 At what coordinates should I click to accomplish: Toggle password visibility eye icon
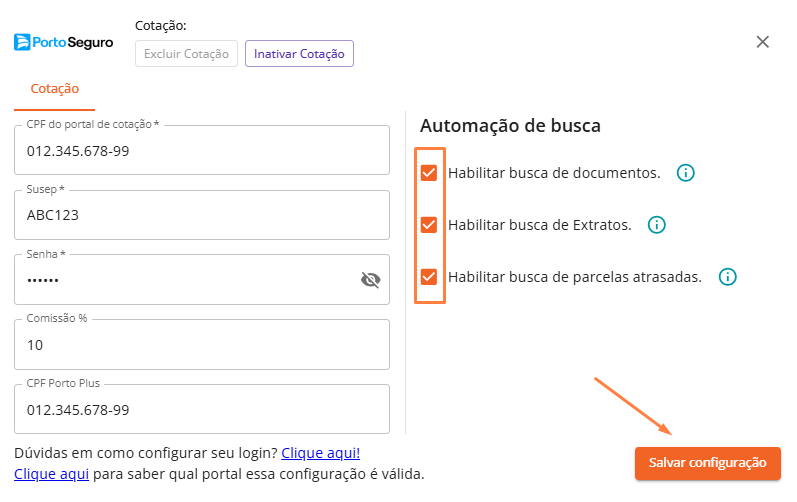(370, 280)
